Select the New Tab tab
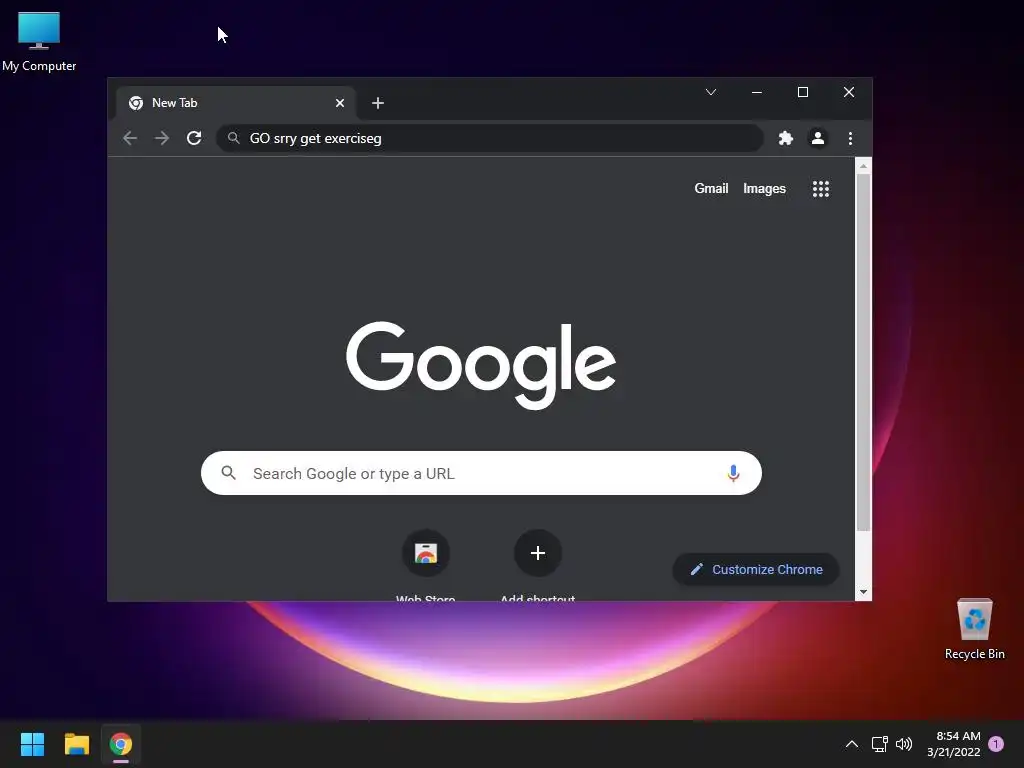Viewport: 1024px width, 768px height. point(236,103)
